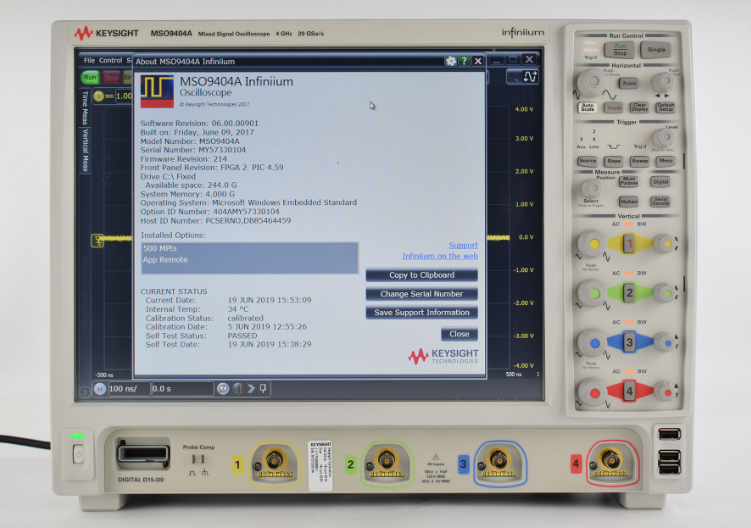Click the Copy to Clipboard button

click(421, 275)
